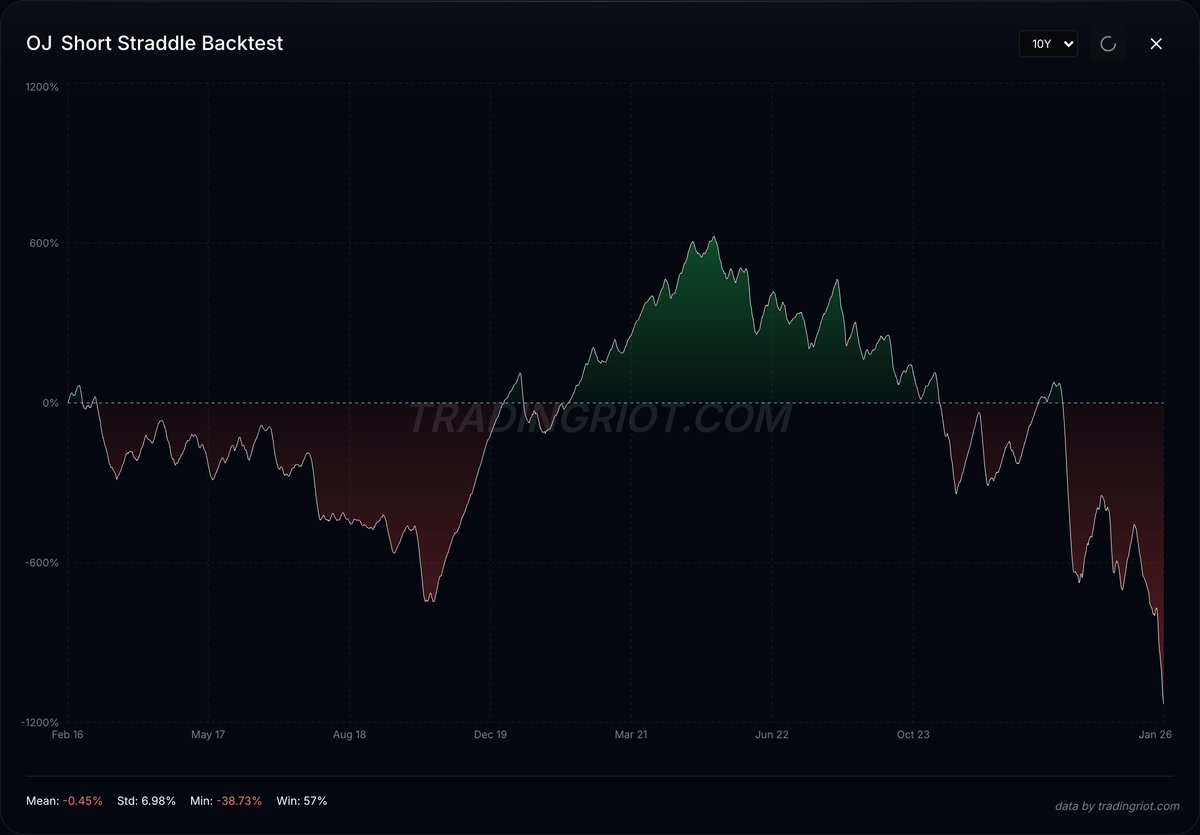Click the Dec 19 x-axis date
Screen dimensions: 1200x835
(x=490, y=735)
